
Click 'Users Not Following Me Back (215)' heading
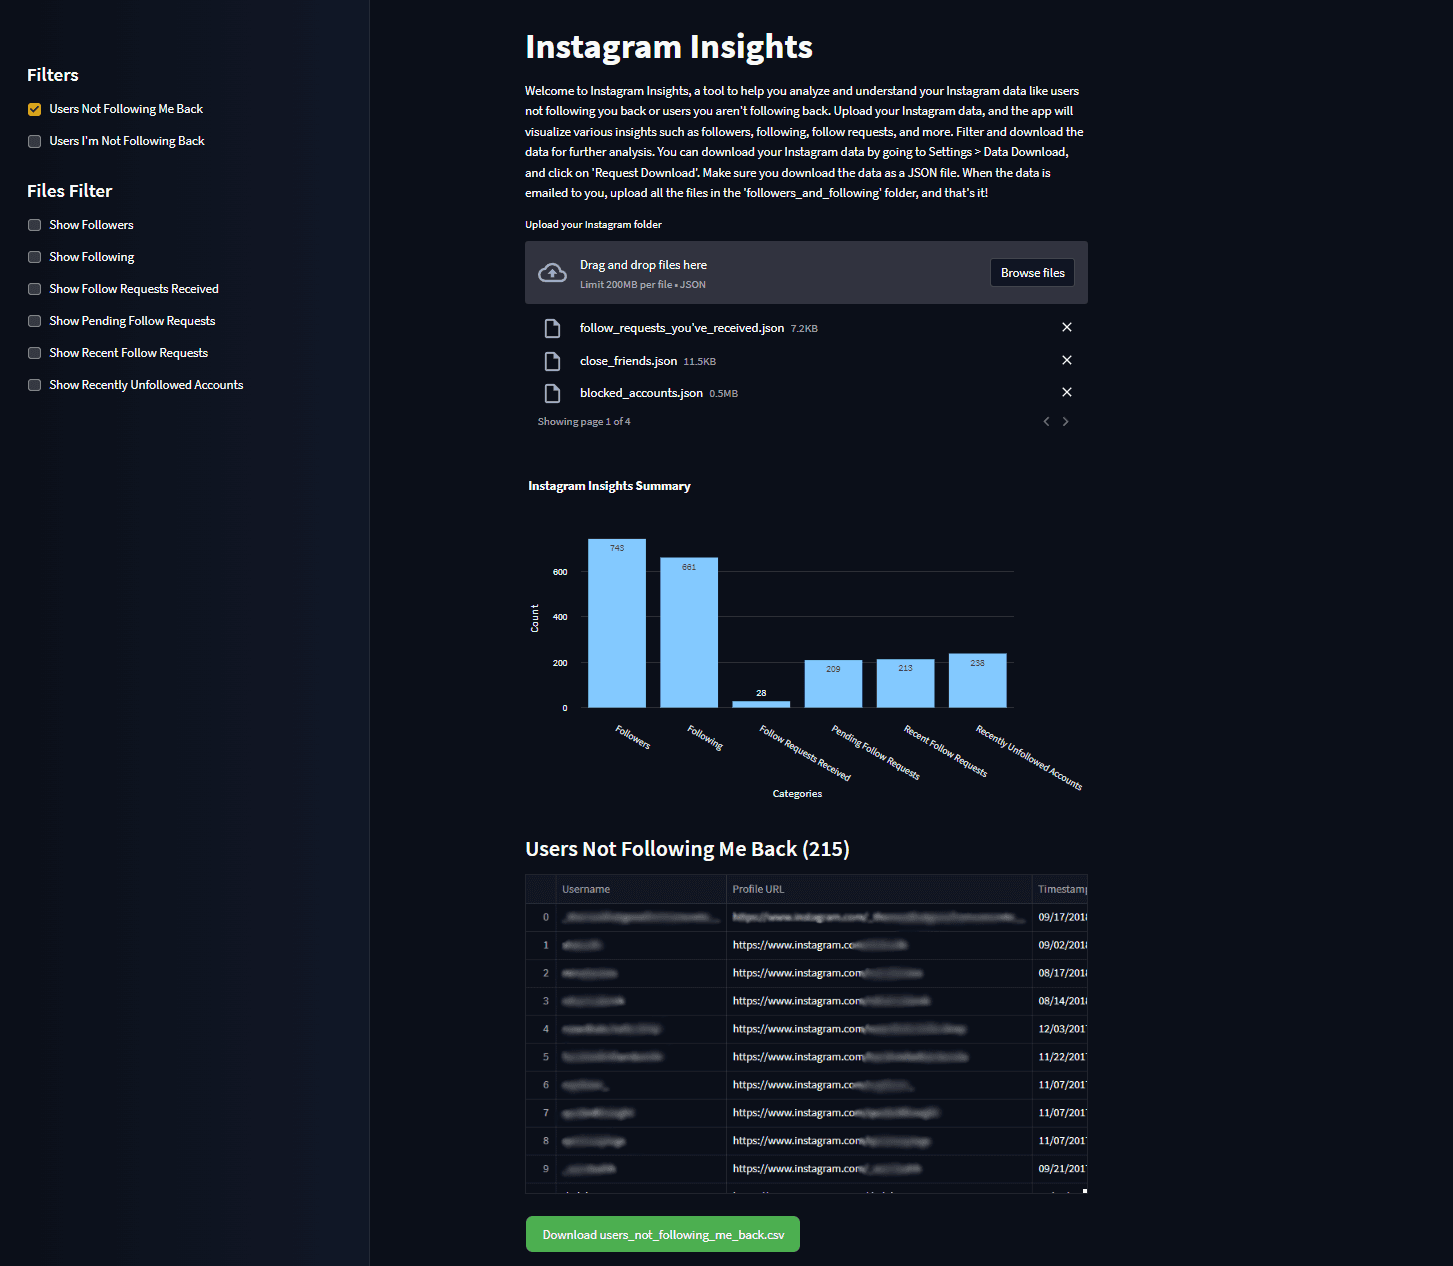coord(687,849)
